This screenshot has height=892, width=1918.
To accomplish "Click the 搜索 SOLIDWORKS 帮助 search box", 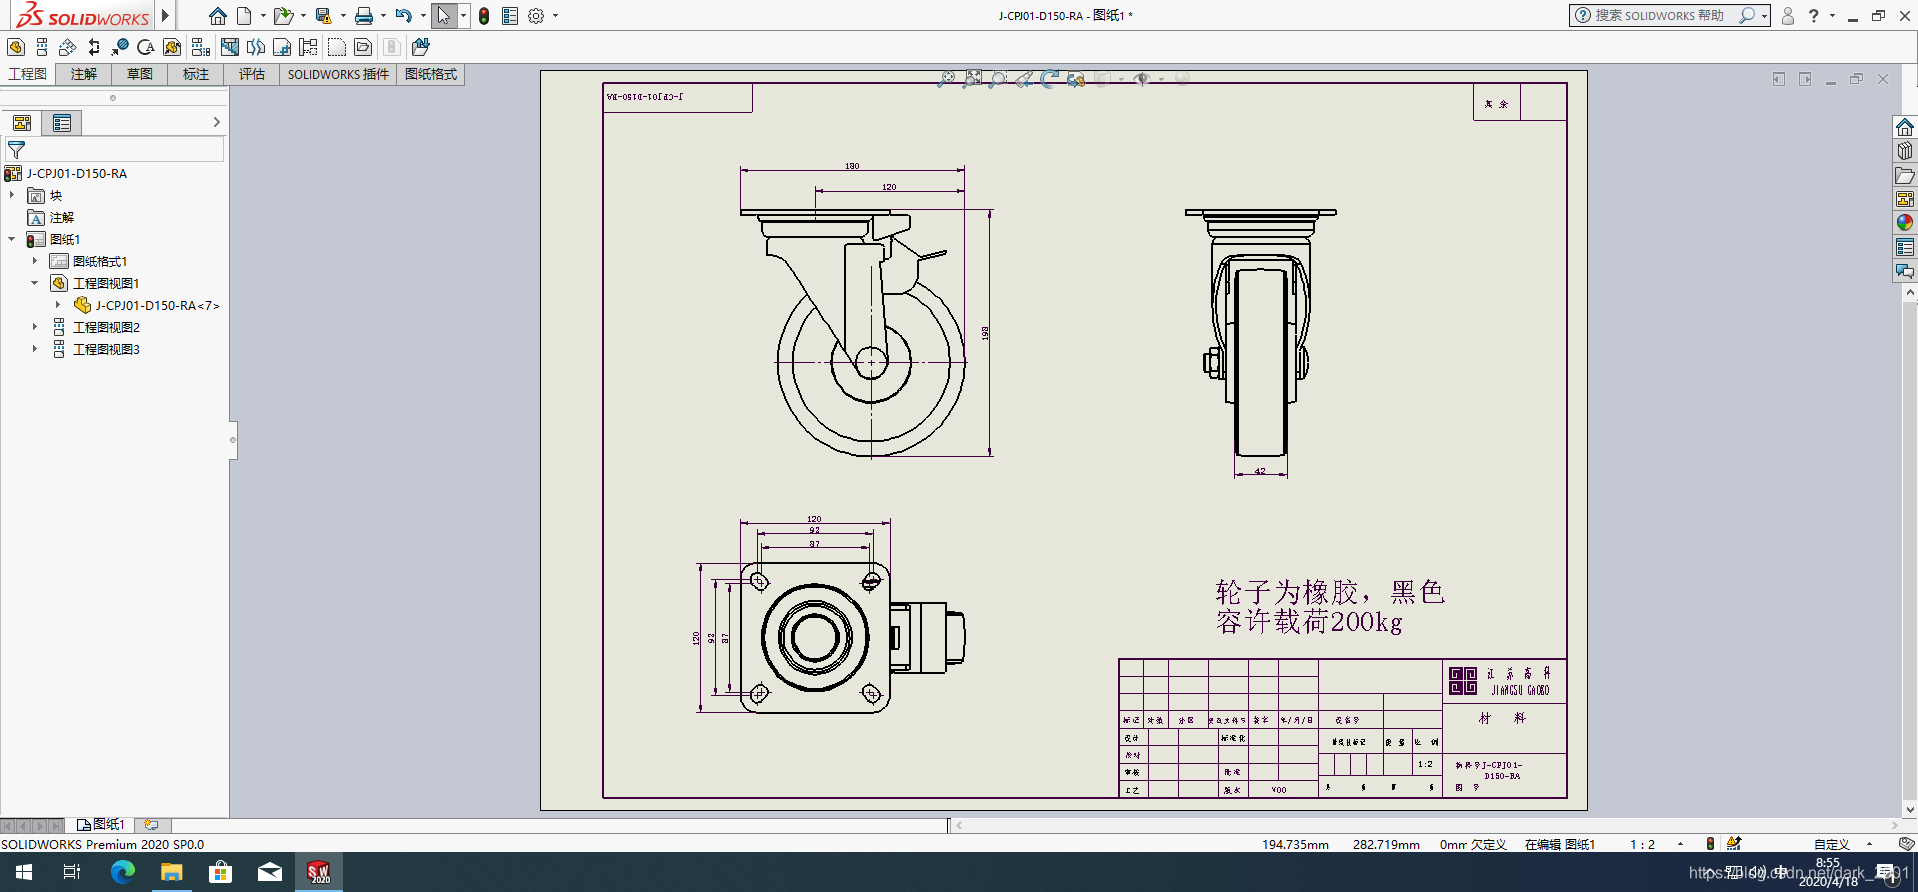I will point(1659,15).
